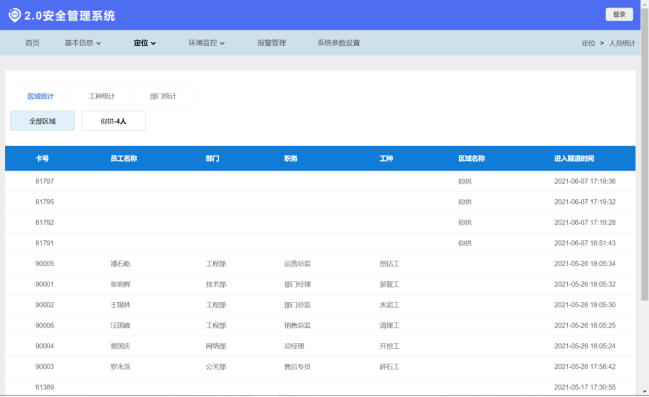
Task: Select the 仰拱-4人 filter button
Action: [x=113, y=121]
